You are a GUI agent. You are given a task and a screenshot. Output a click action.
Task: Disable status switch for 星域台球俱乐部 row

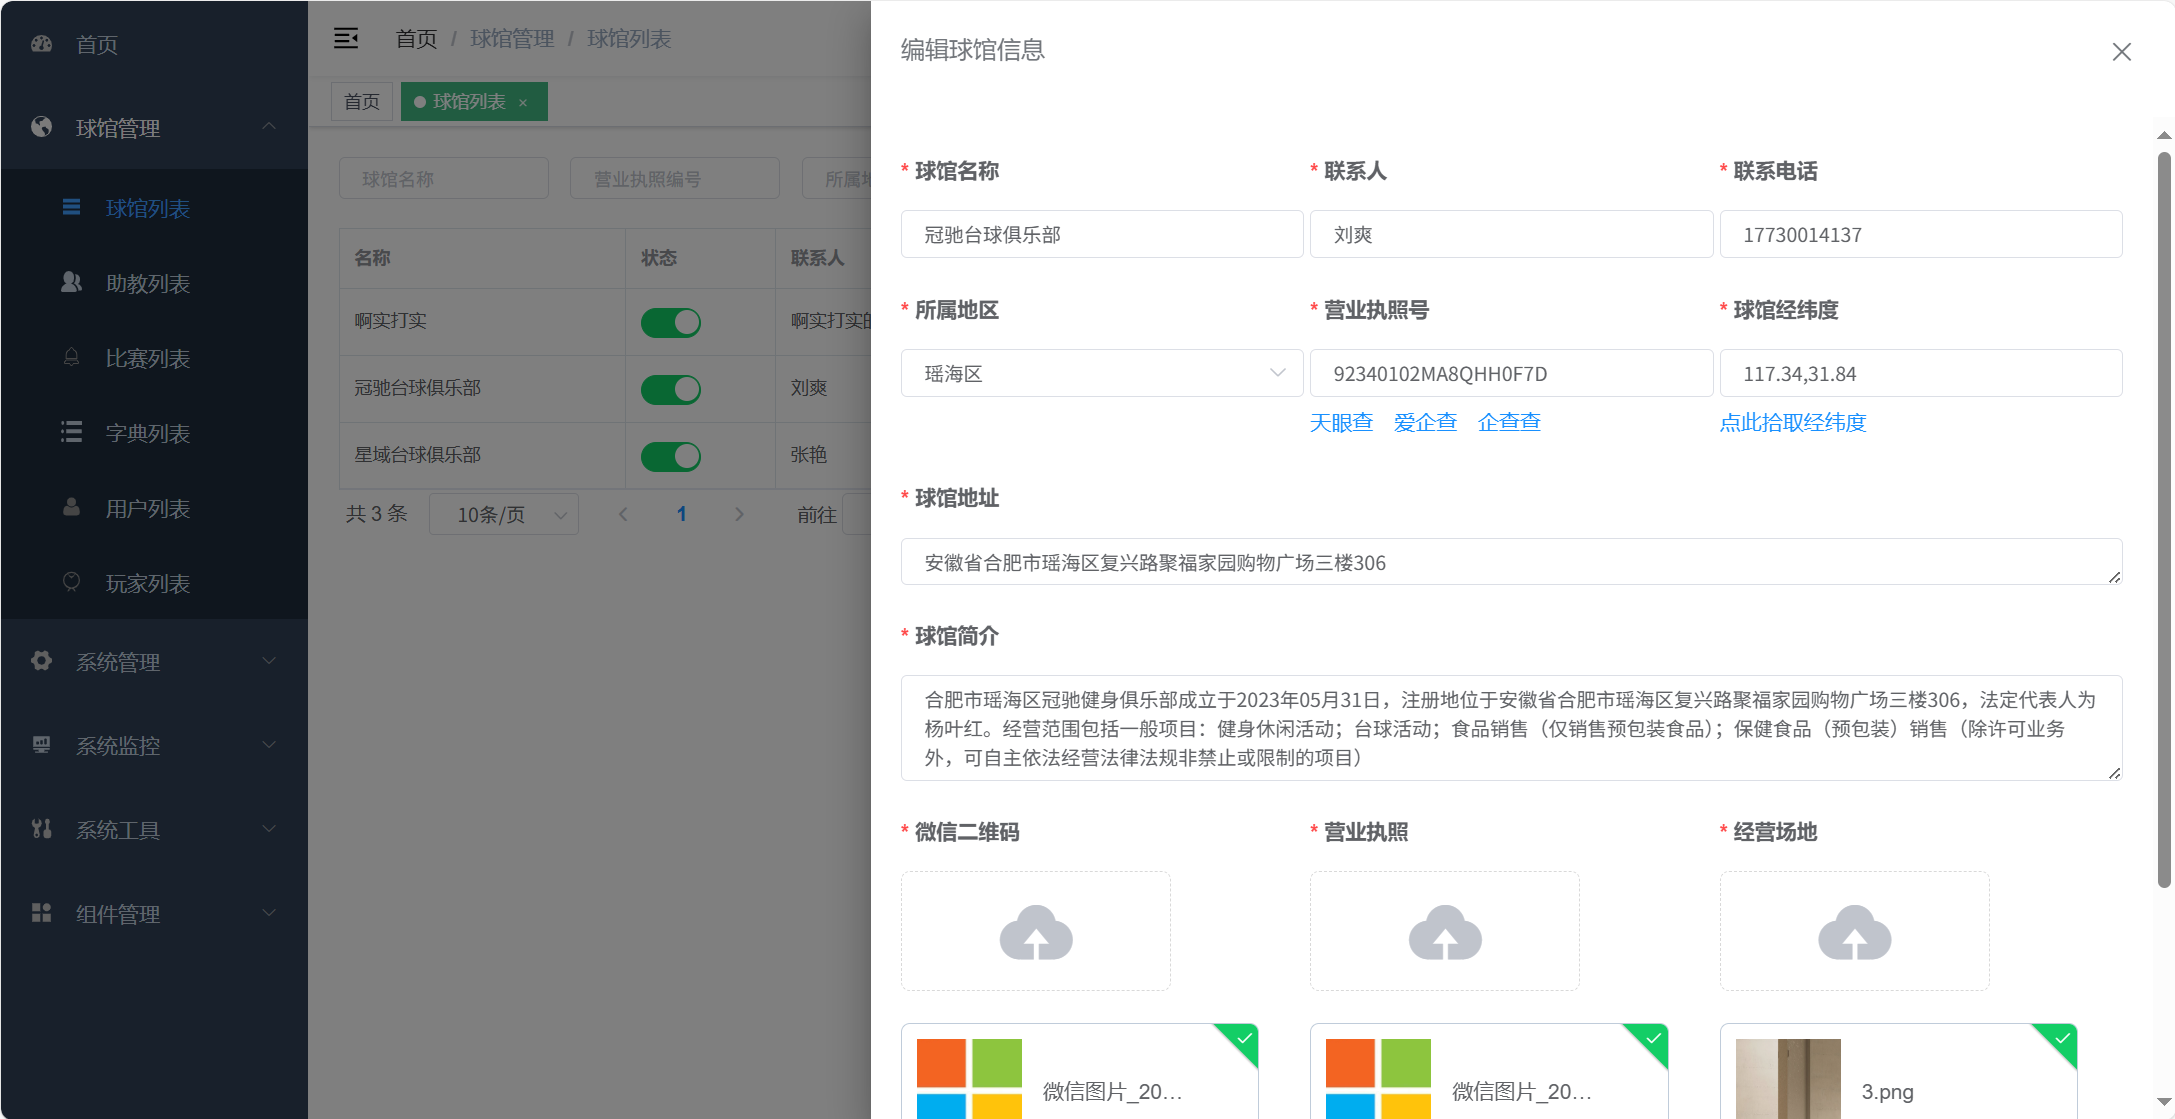[x=670, y=456]
